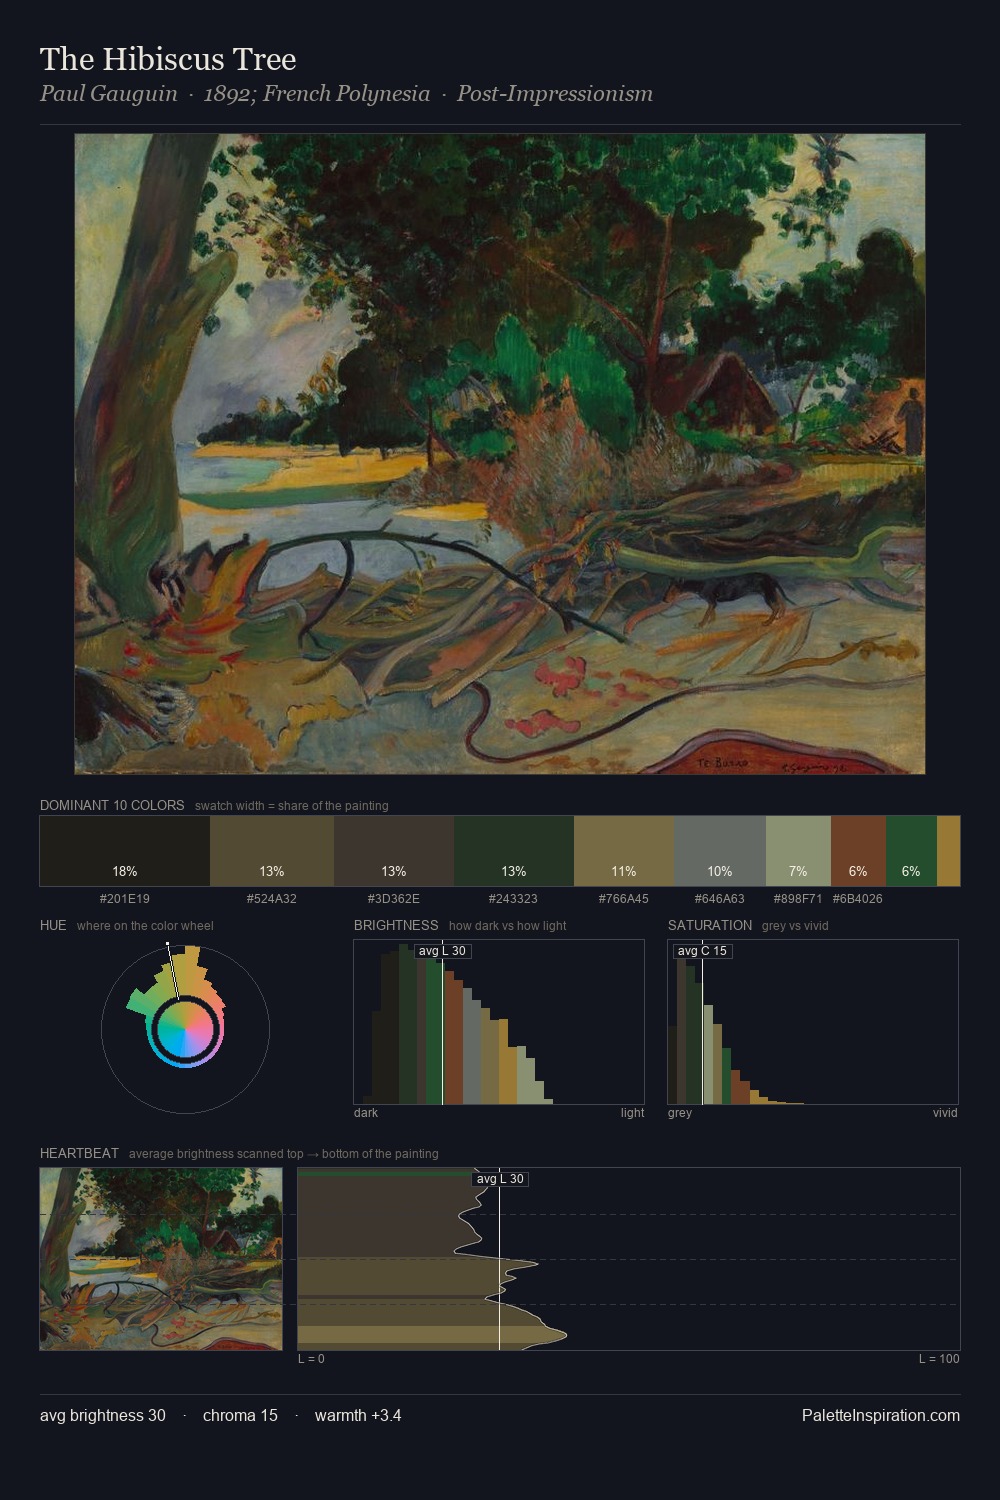Click the avg brightness 30 footer stat
1000x1500 pixels.
pos(103,1415)
